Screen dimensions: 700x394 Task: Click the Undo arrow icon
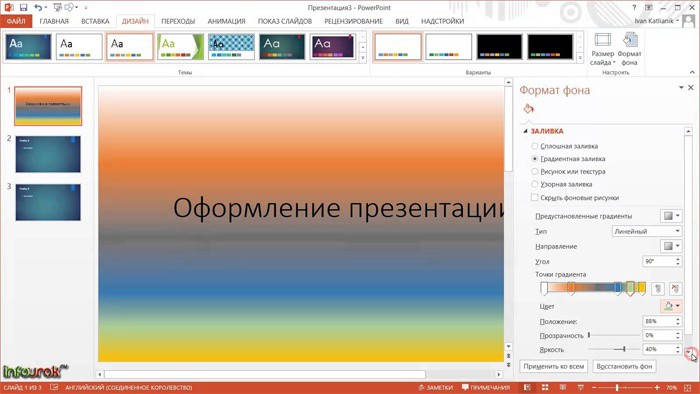38,8
